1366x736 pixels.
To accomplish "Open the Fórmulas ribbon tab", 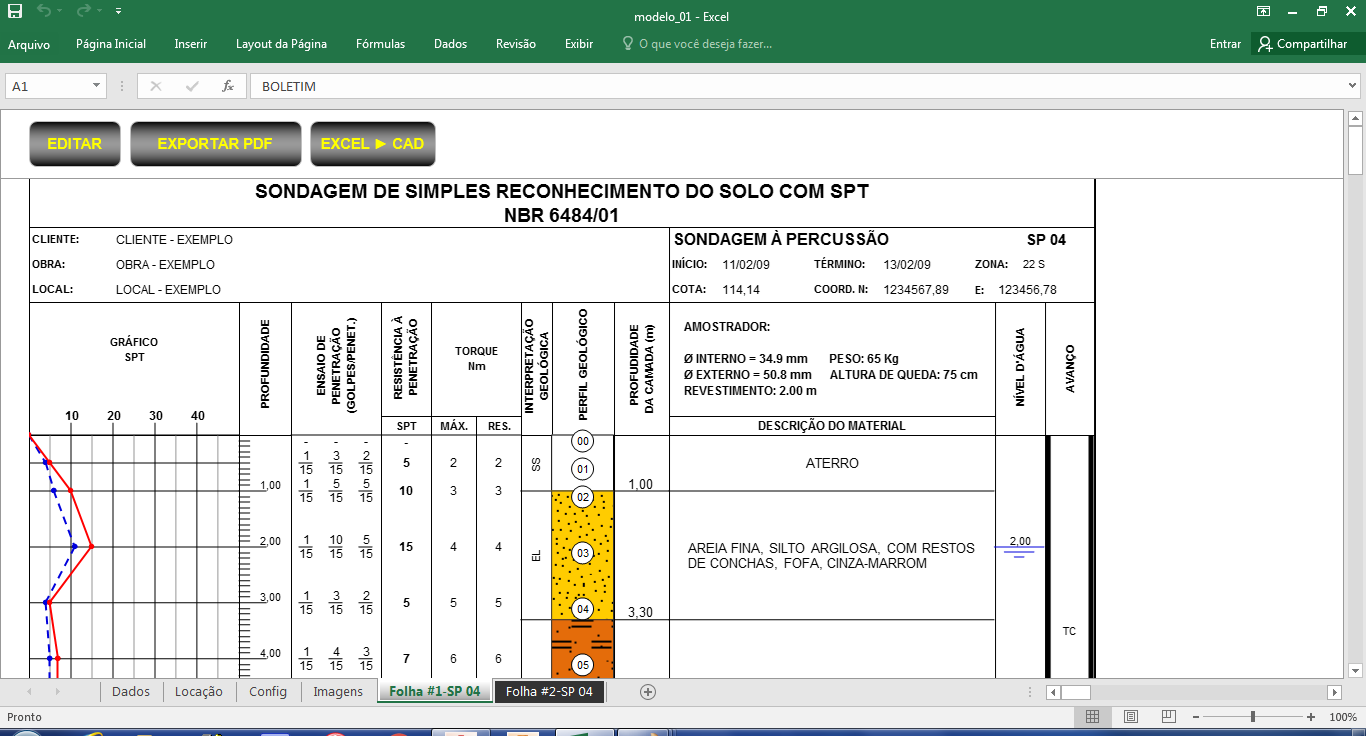I will tap(380, 44).
